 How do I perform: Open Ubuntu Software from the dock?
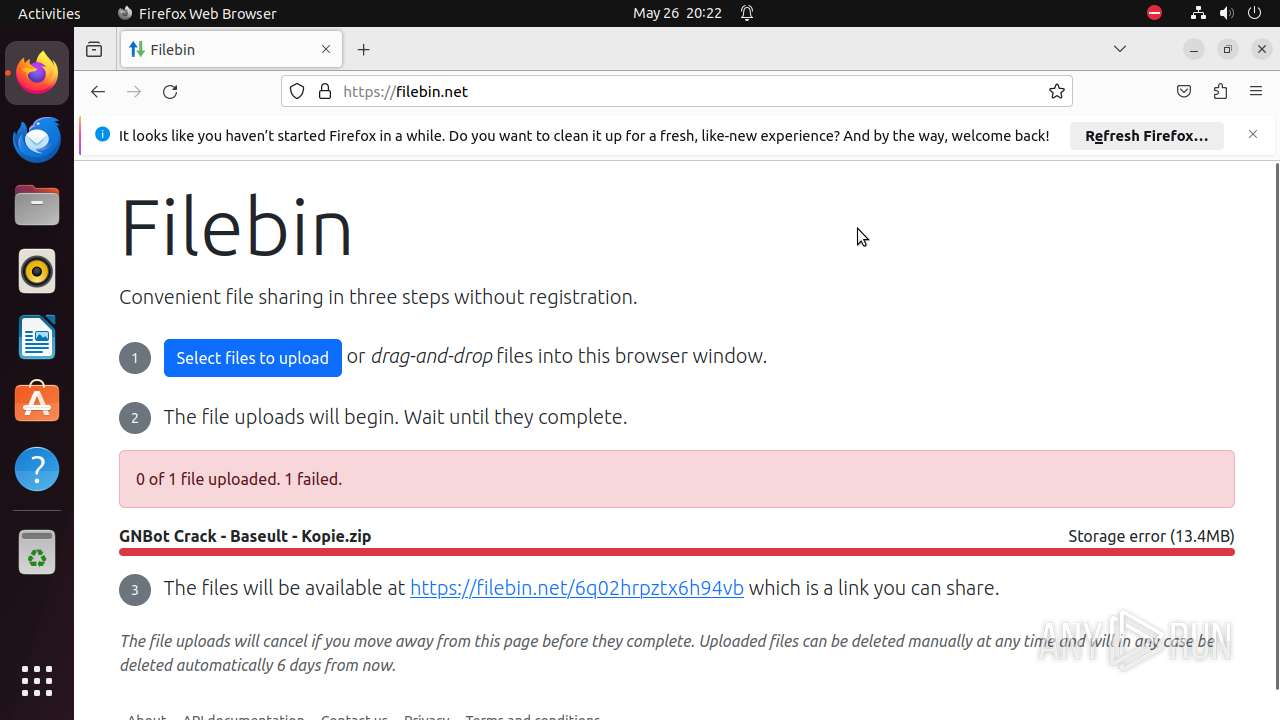(x=37, y=403)
